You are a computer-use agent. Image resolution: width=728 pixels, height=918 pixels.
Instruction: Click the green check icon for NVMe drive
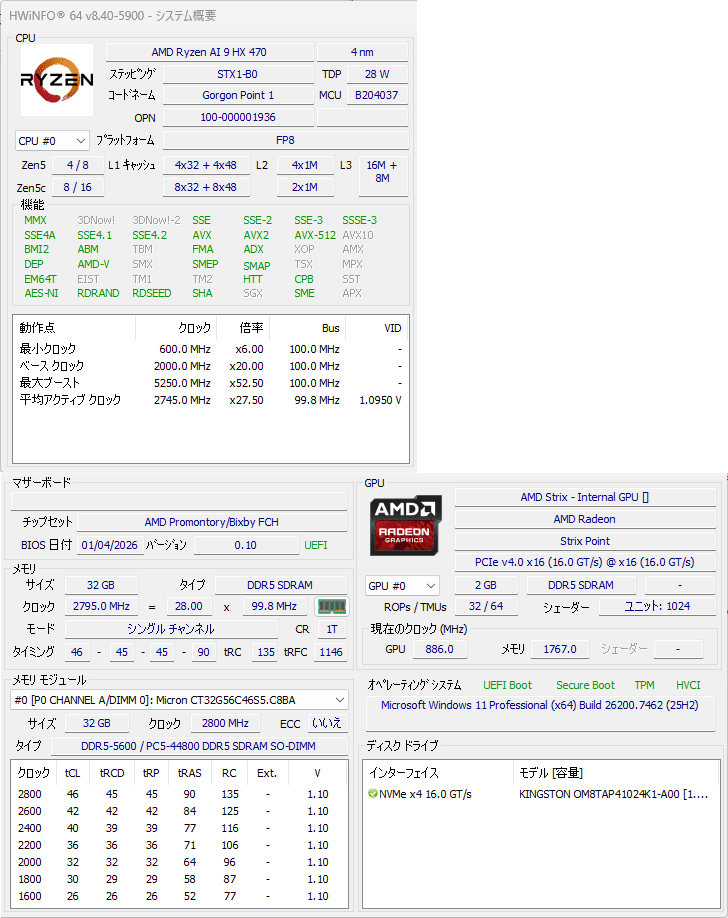[x=372, y=794]
